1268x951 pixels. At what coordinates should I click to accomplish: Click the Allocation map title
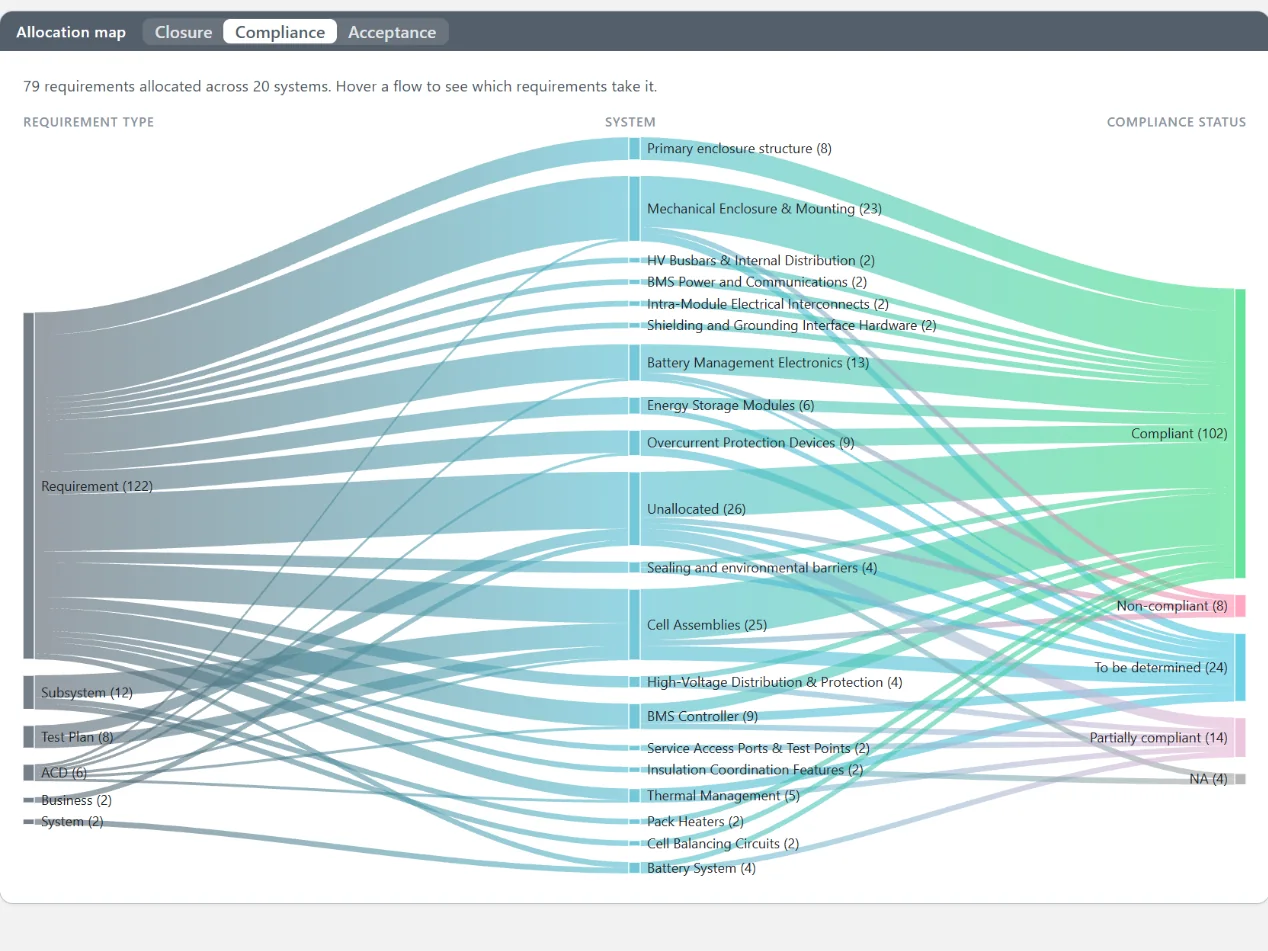tap(71, 32)
